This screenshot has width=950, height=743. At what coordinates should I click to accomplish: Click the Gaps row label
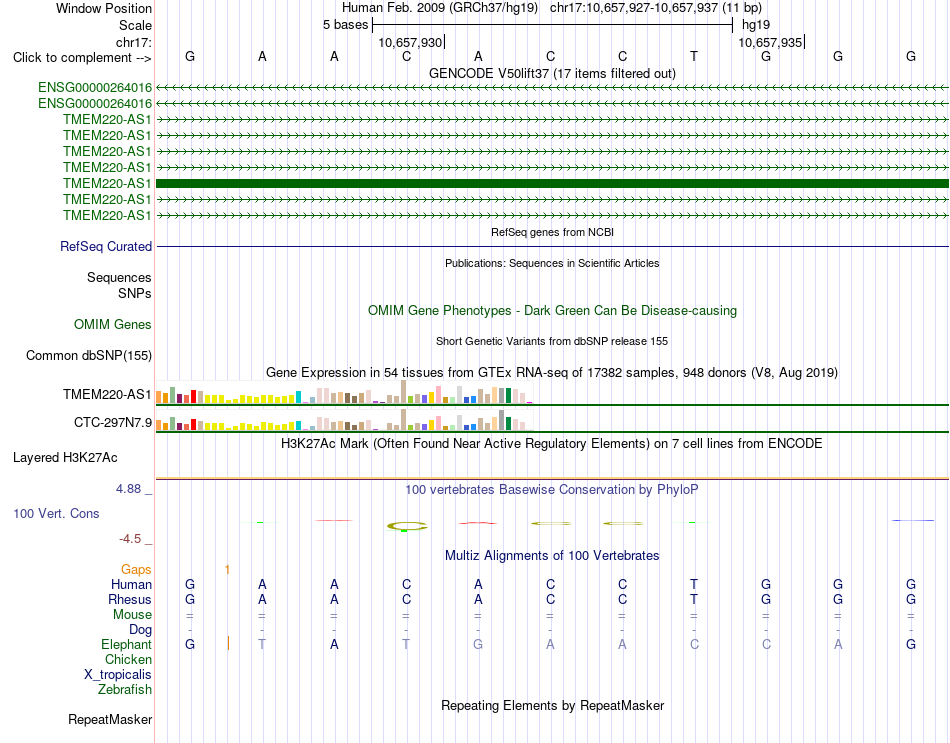pyautogui.click(x=136, y=569)
